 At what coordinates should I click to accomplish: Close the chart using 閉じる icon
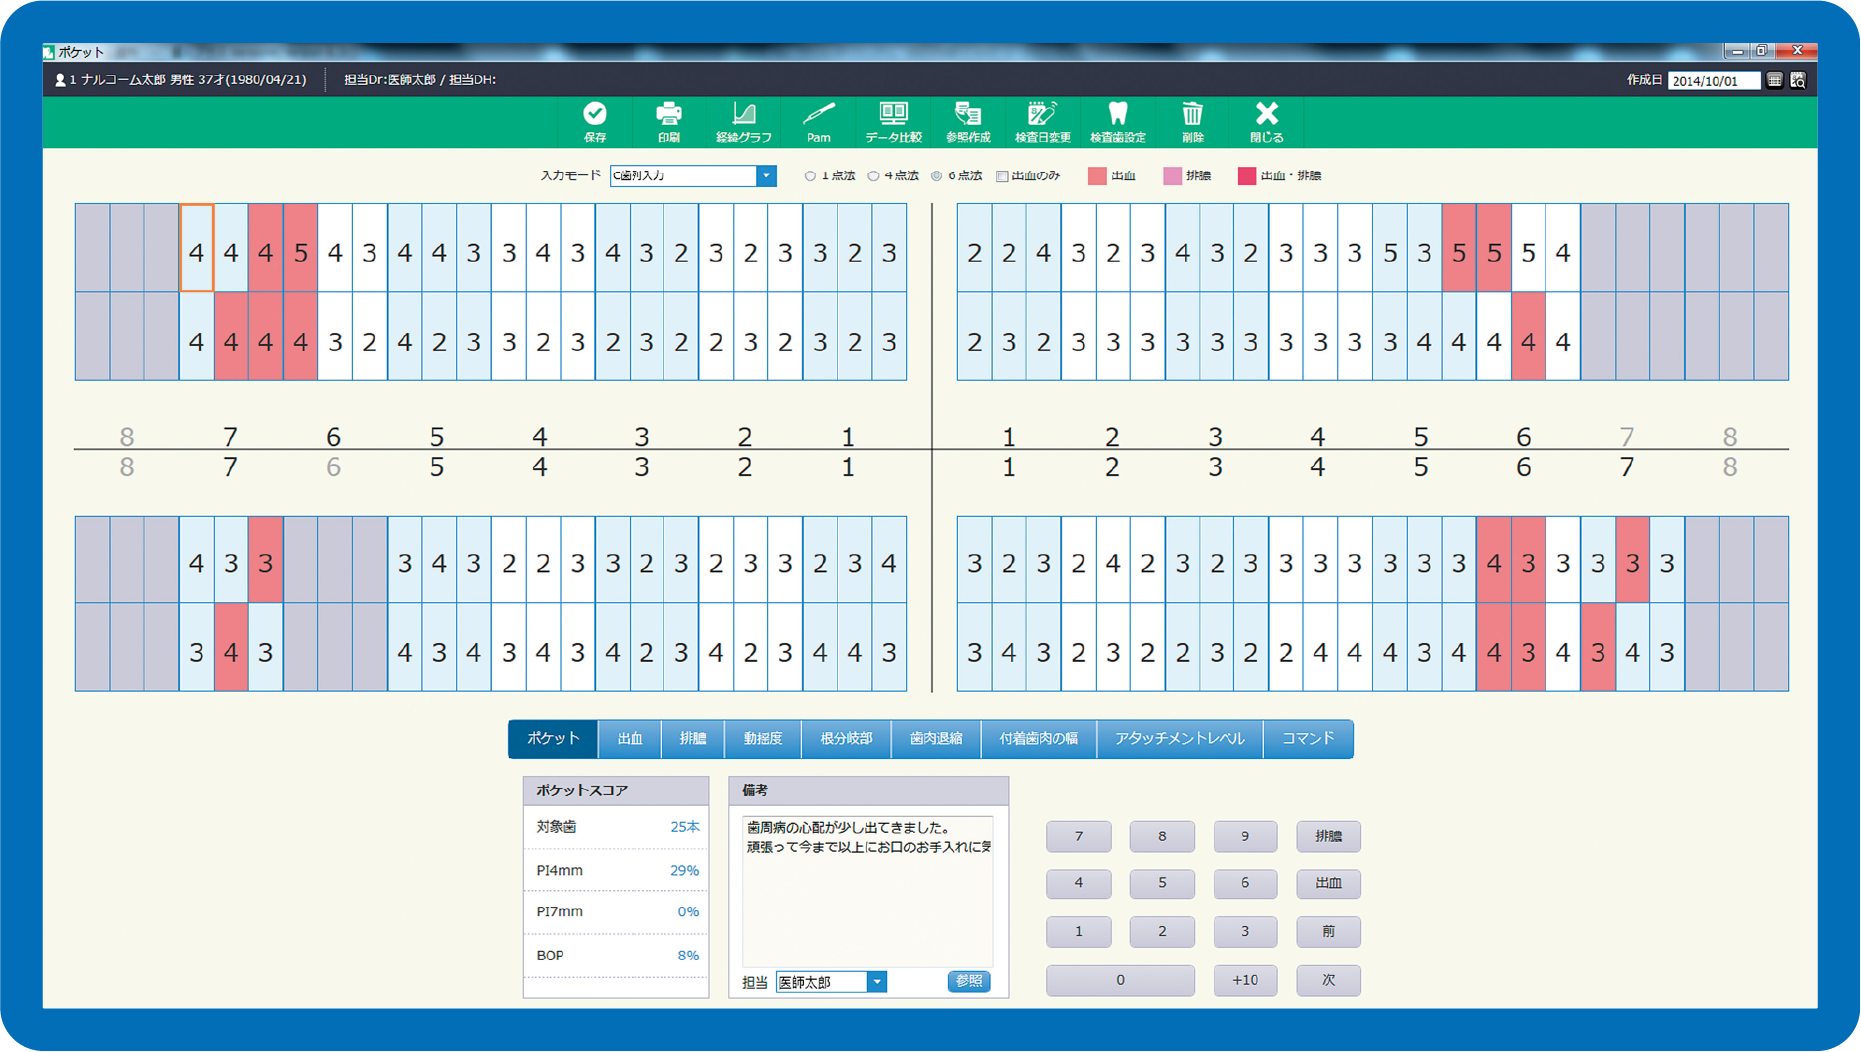pyautogui.click(x=1266, y=122)
